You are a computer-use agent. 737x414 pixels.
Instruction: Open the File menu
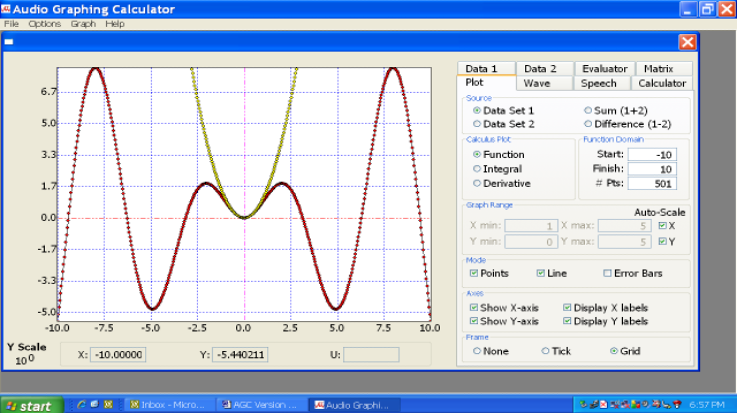[x=11, y=24]
